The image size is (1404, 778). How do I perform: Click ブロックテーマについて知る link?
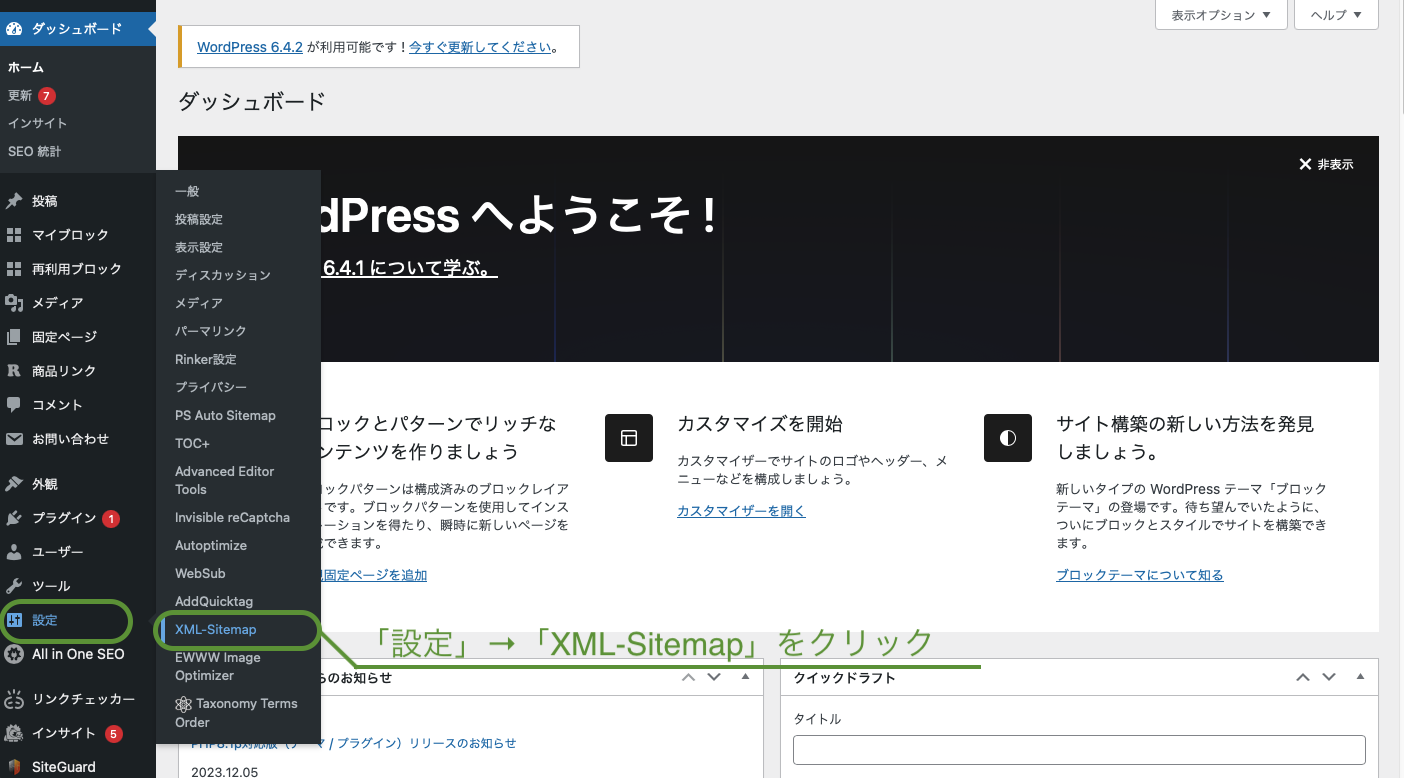(x=1139, y=575)
